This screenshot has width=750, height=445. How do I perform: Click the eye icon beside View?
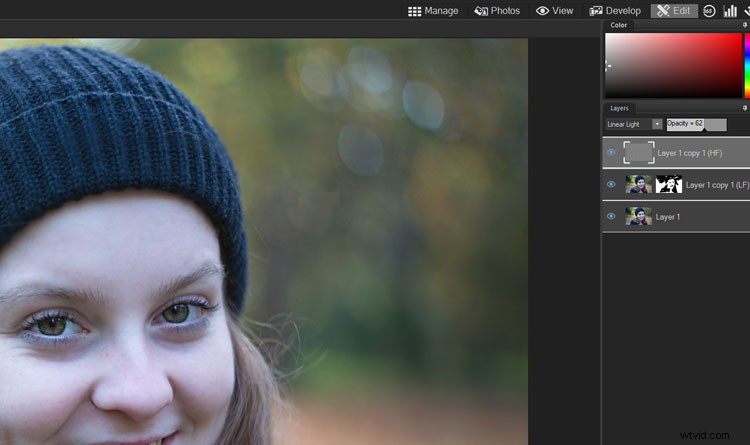(x=542, y=11)
